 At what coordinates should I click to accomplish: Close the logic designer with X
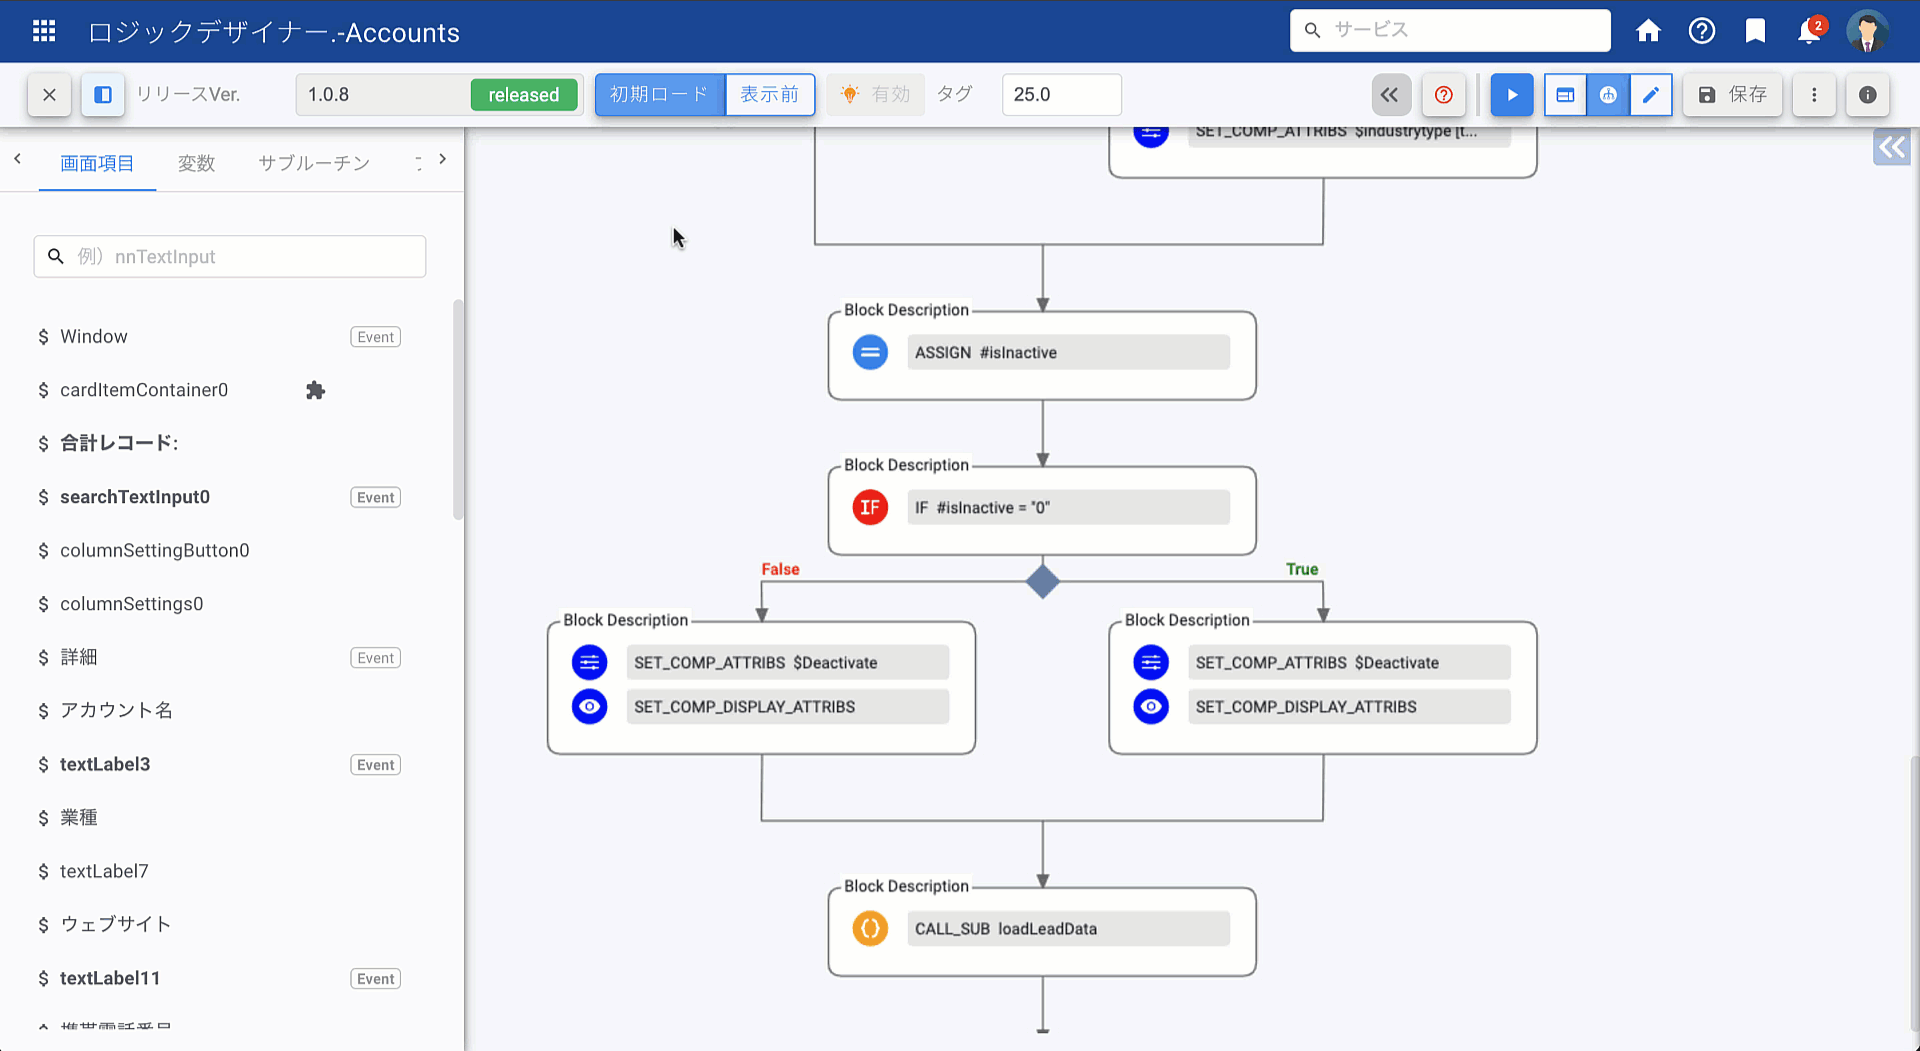coord(49,95)
